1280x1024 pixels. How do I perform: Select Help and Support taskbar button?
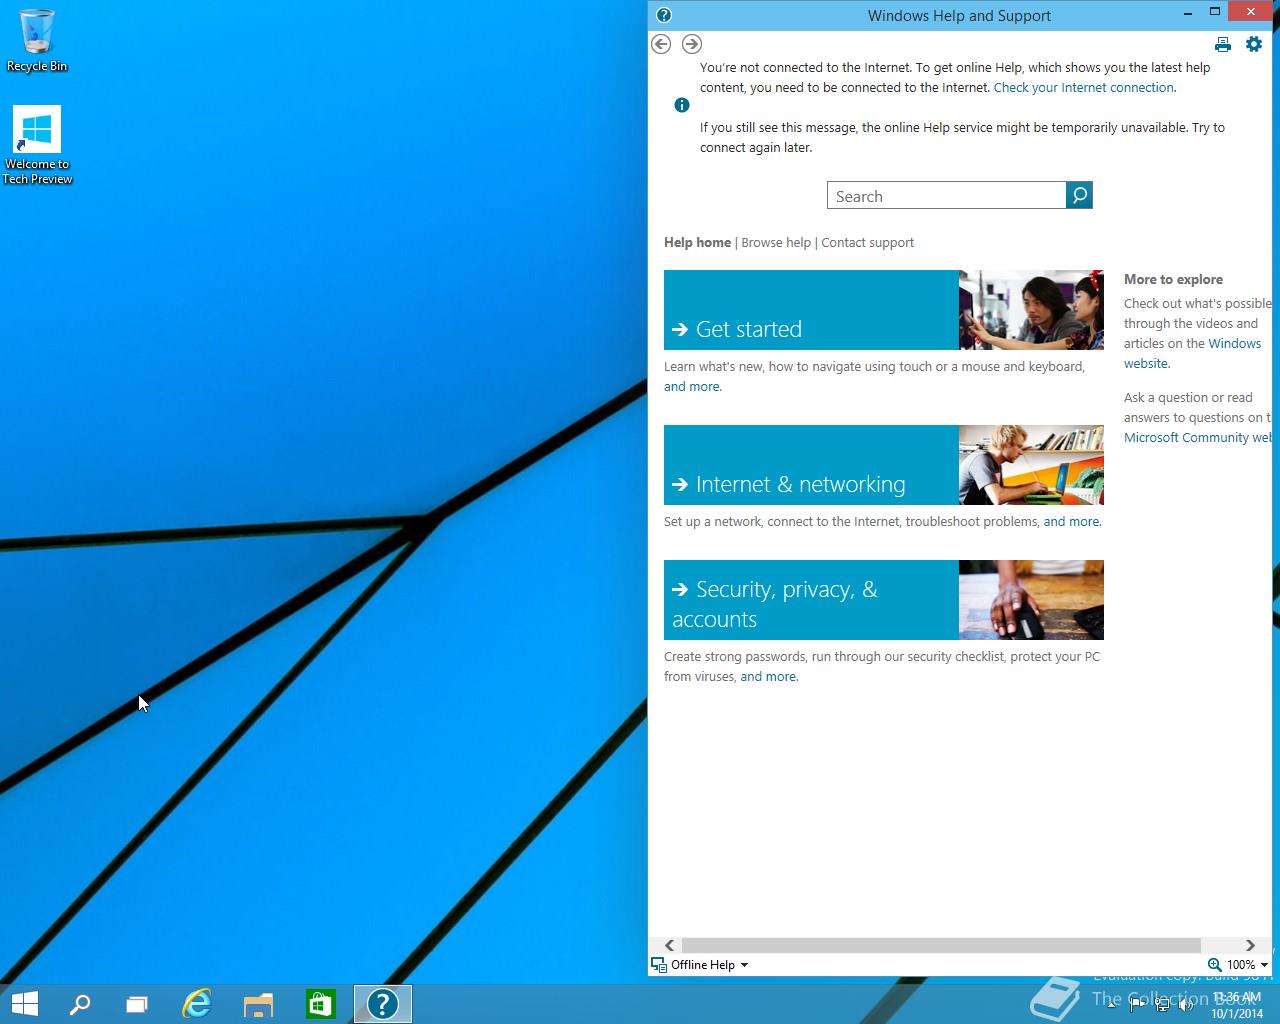coord(383,1004)
